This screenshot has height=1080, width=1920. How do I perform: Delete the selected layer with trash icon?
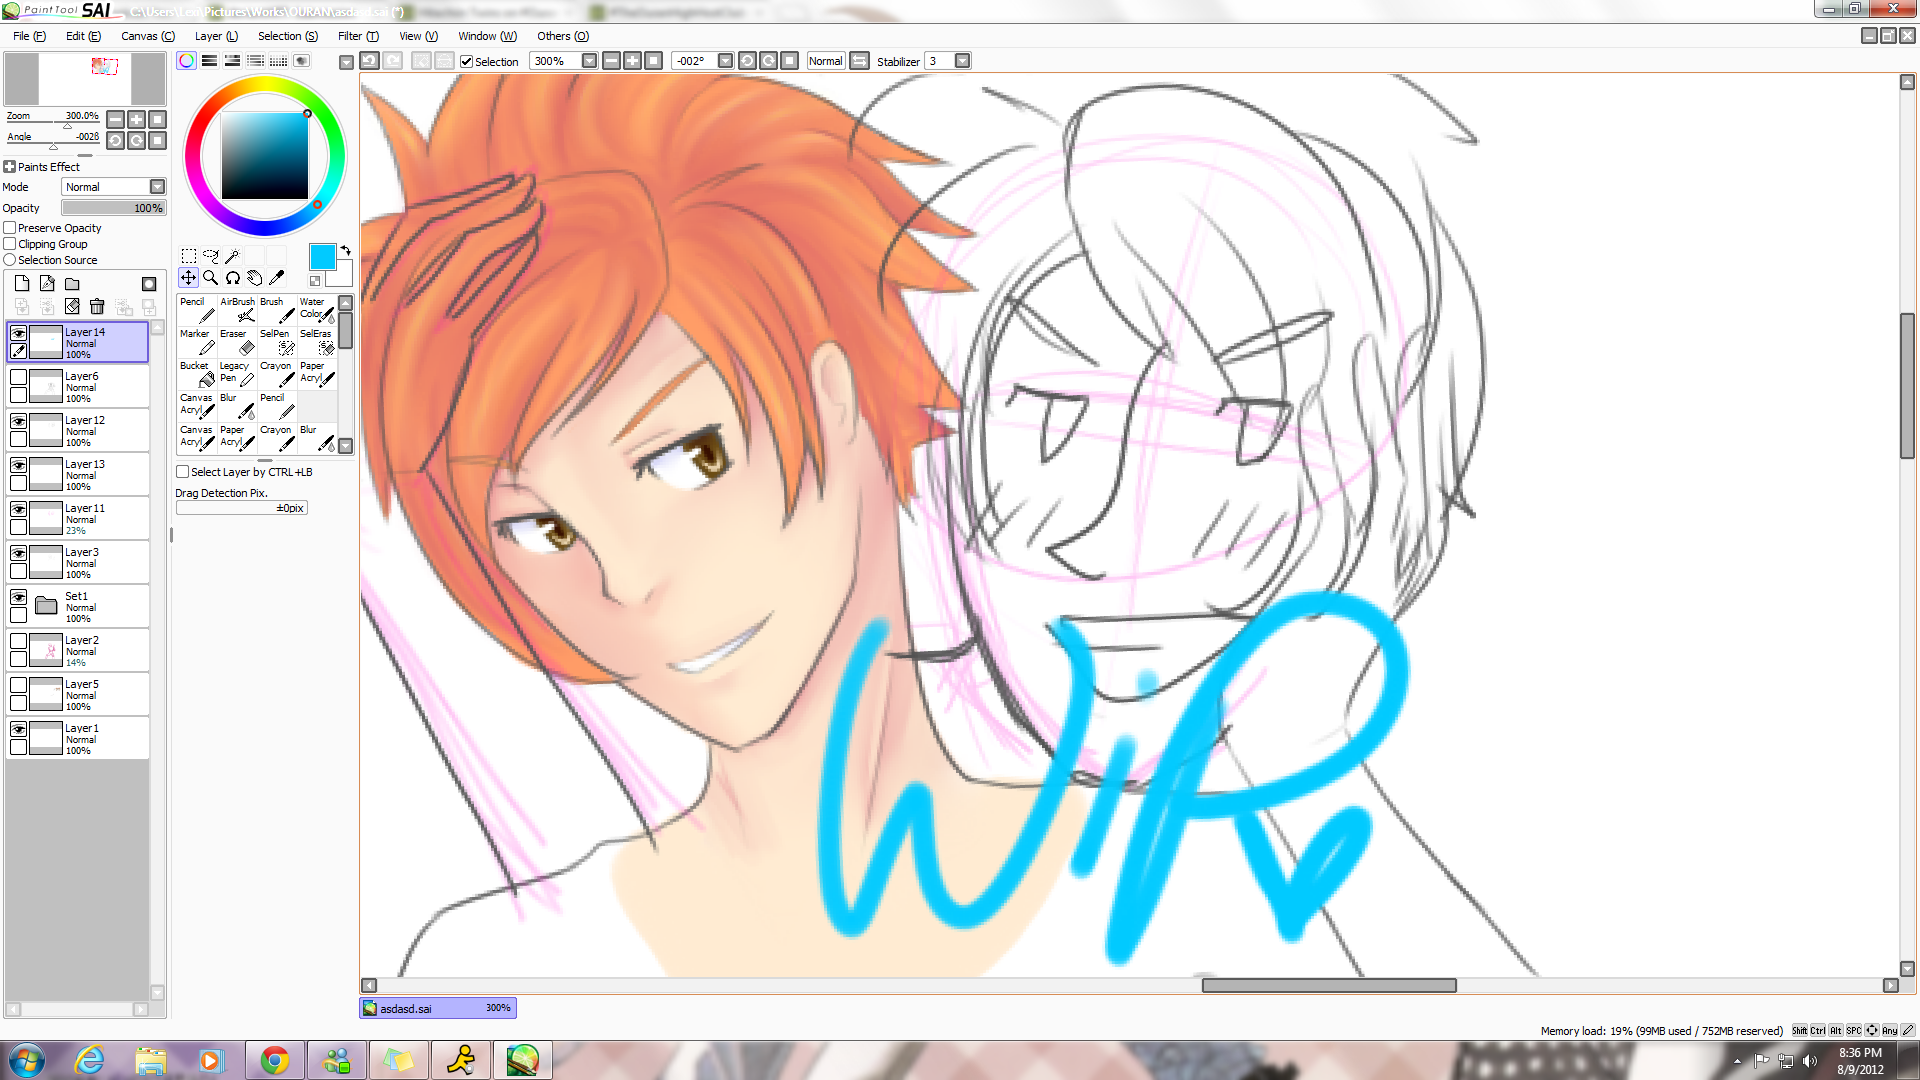pos(97,306)
